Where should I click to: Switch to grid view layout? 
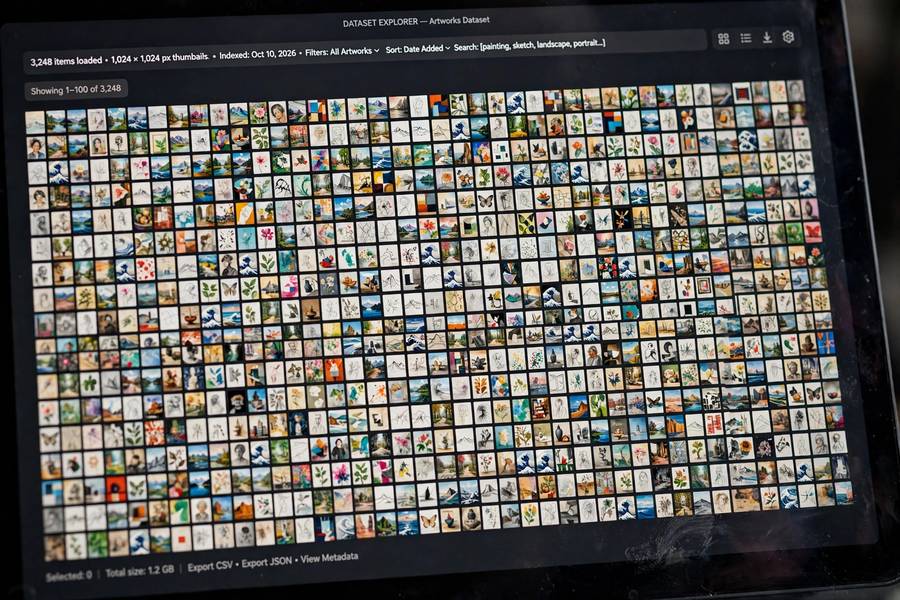click(723, 38)
